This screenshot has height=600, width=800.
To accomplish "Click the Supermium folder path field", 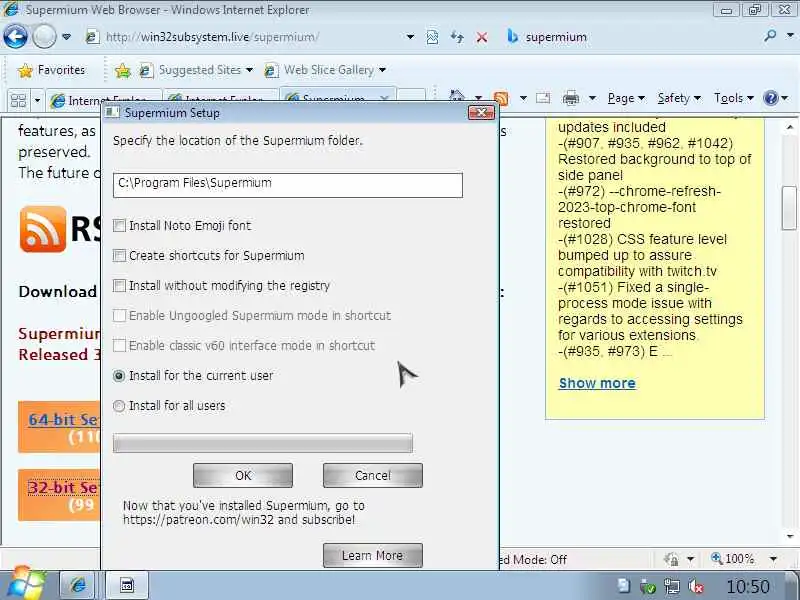I will tap(288, 185).
